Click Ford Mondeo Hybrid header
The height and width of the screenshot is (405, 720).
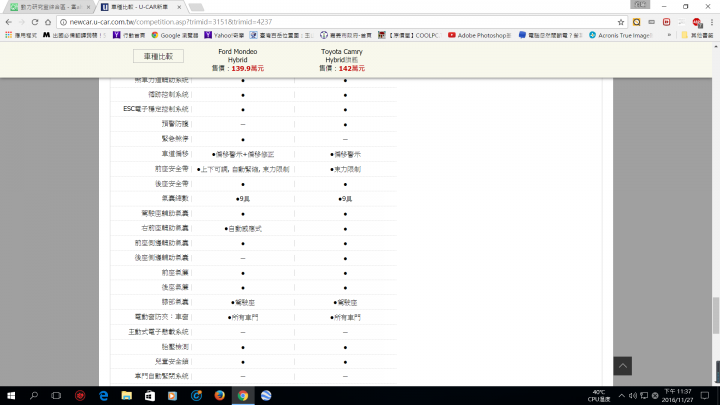click(x=237, y=56)
